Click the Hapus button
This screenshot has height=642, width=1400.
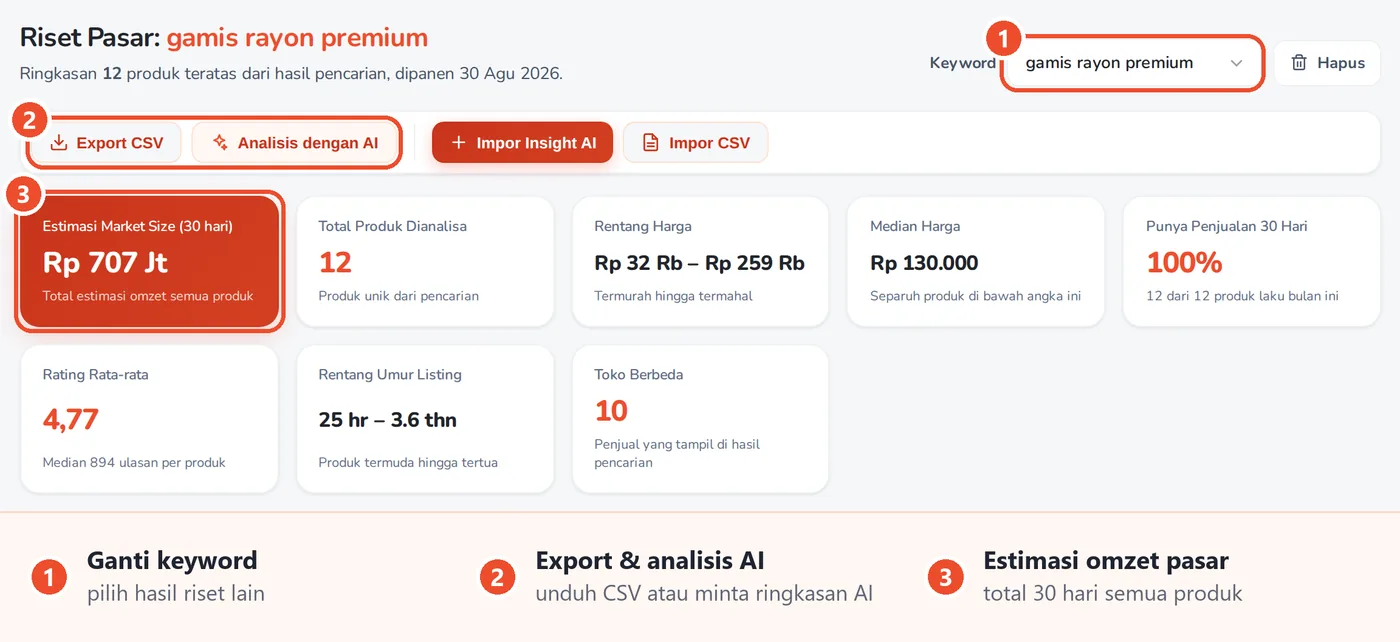coord(1327,63)
